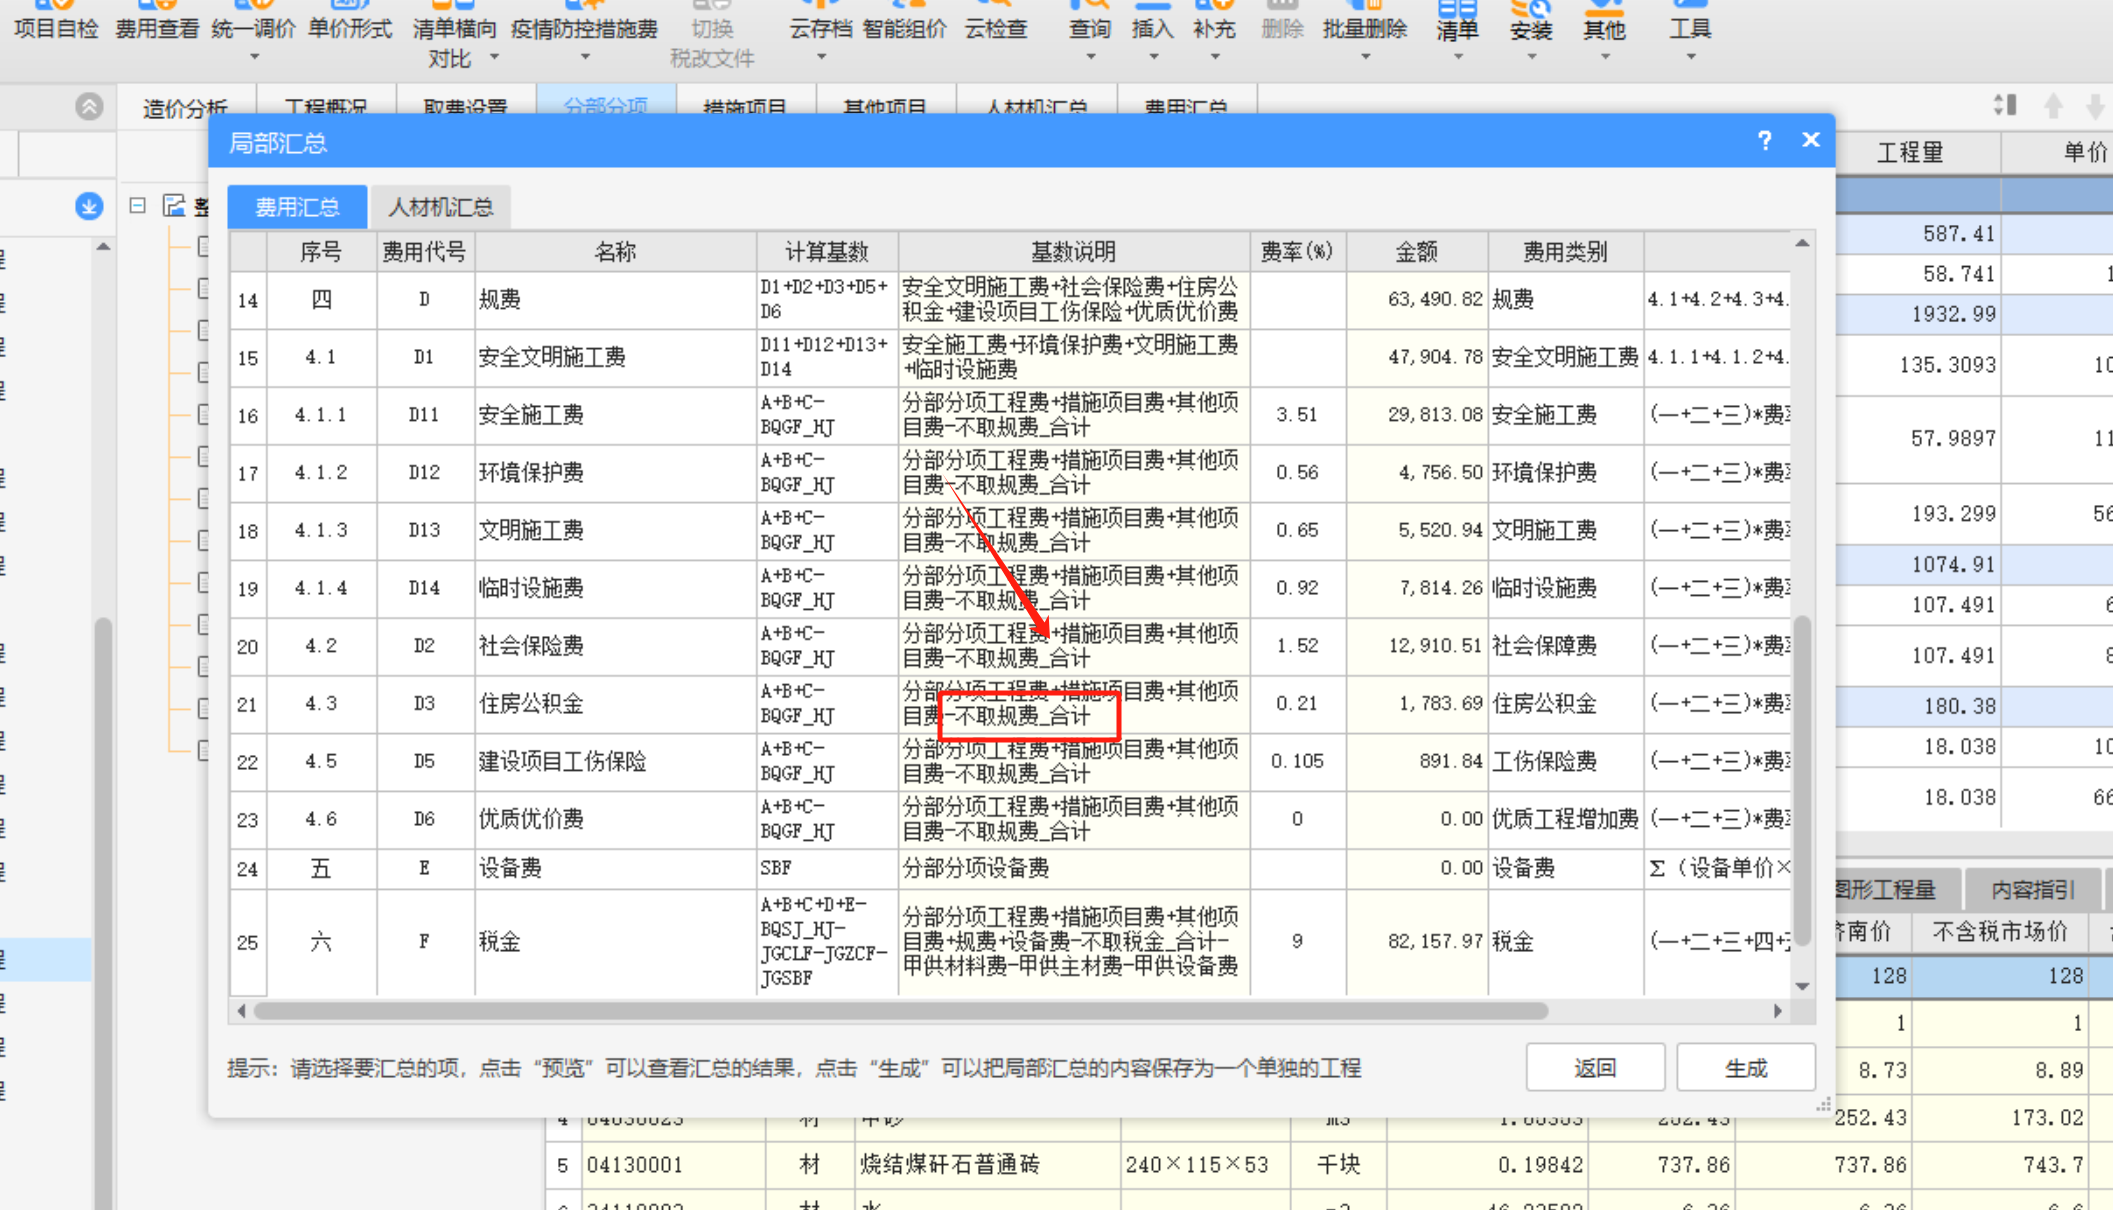Image resolution: width=2113 pixels, height=1210 pixels.
Task: Open the 清单横向对比 toolbar tool
Action: click(455, 36)
